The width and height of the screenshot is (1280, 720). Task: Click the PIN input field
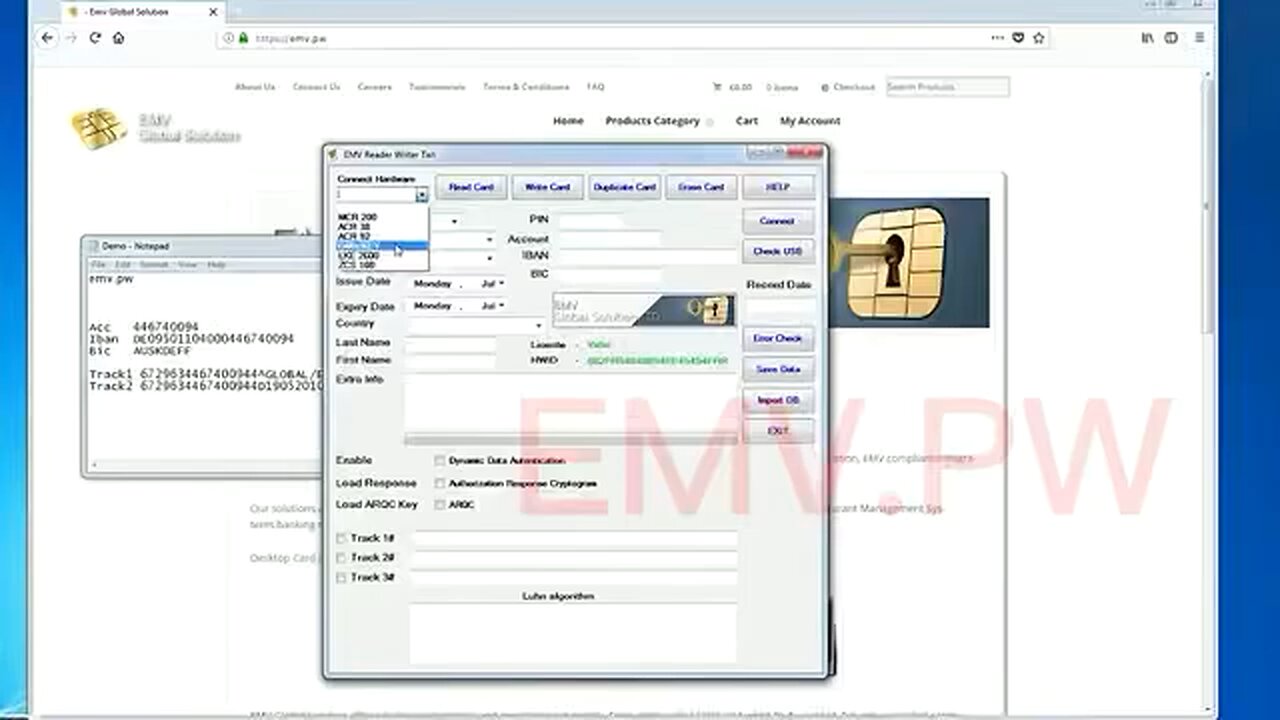coord(590,220)
